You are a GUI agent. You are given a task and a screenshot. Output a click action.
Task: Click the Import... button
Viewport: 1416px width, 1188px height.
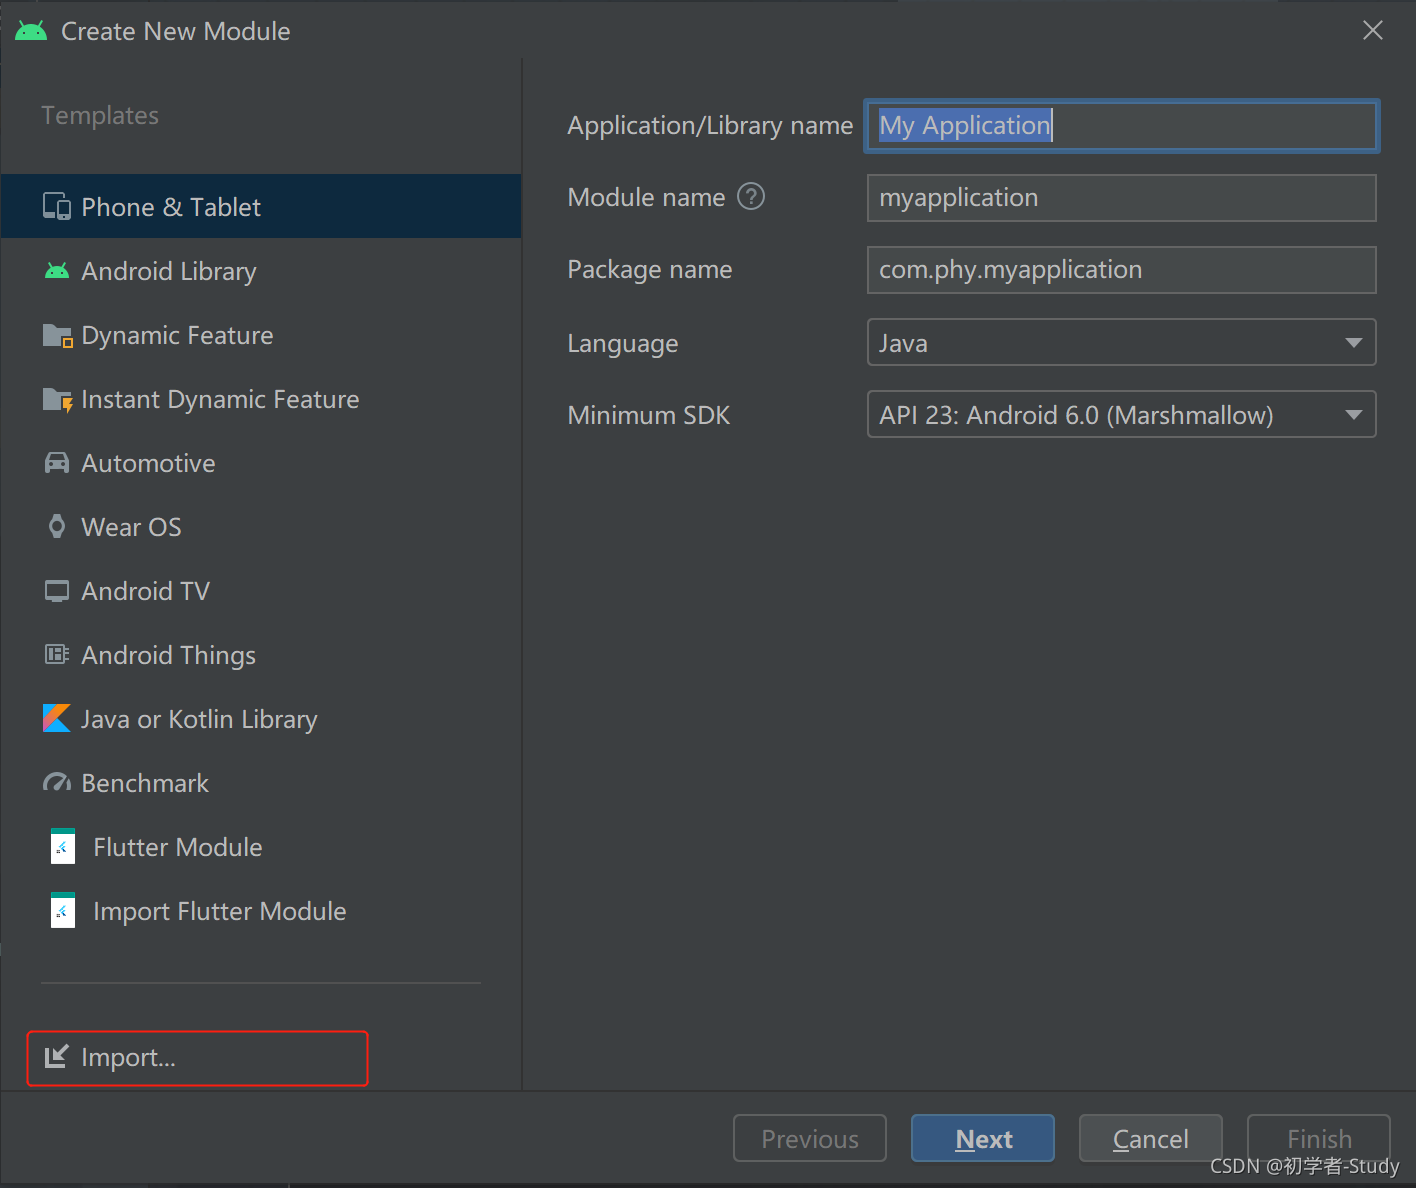point(198,1058)
